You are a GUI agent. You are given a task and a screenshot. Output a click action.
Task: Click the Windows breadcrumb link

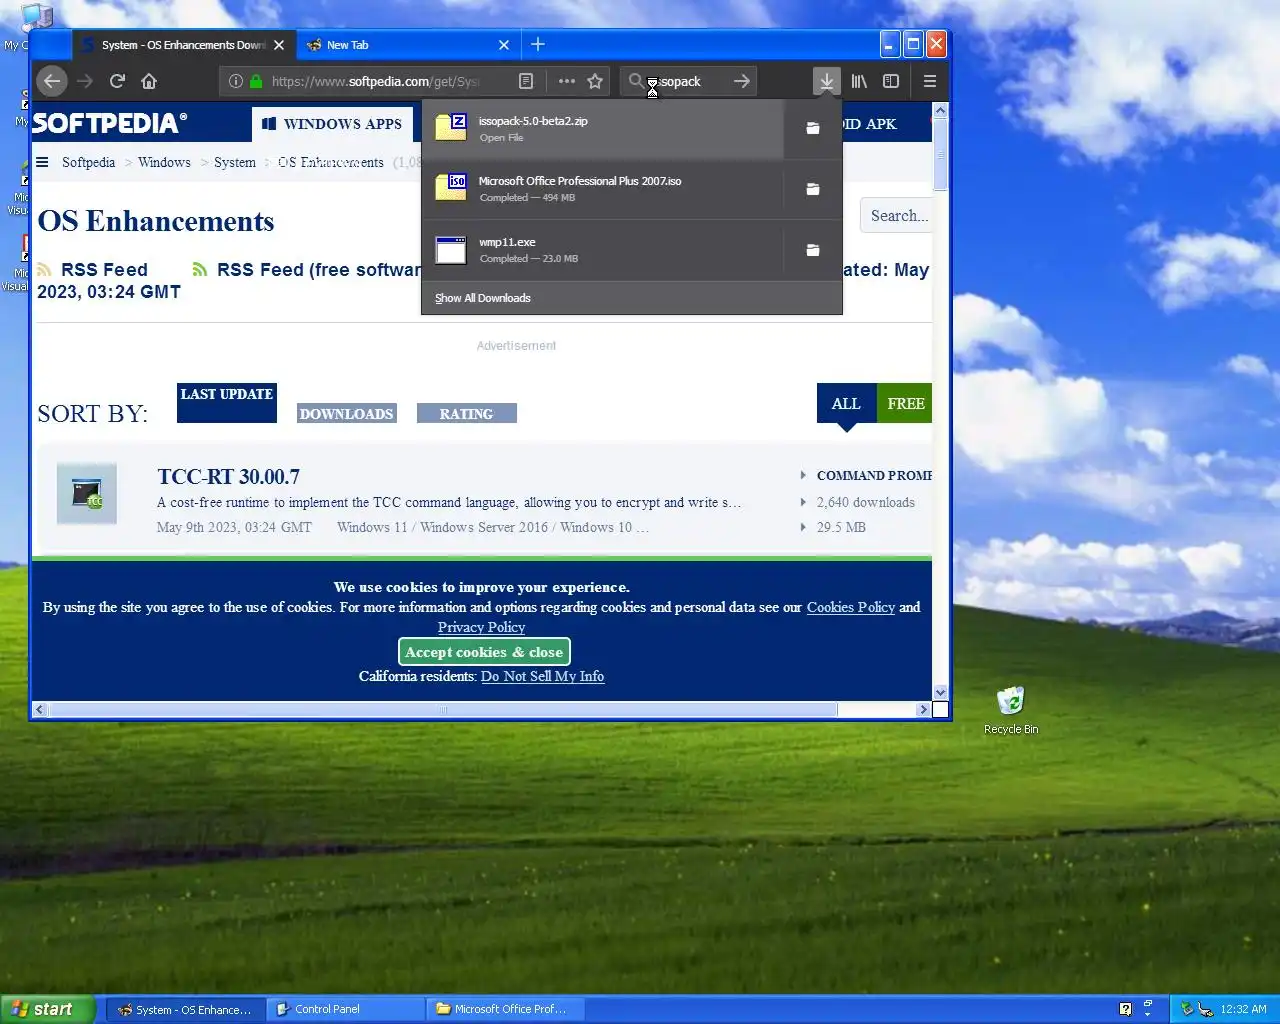(x=164, y=162)
